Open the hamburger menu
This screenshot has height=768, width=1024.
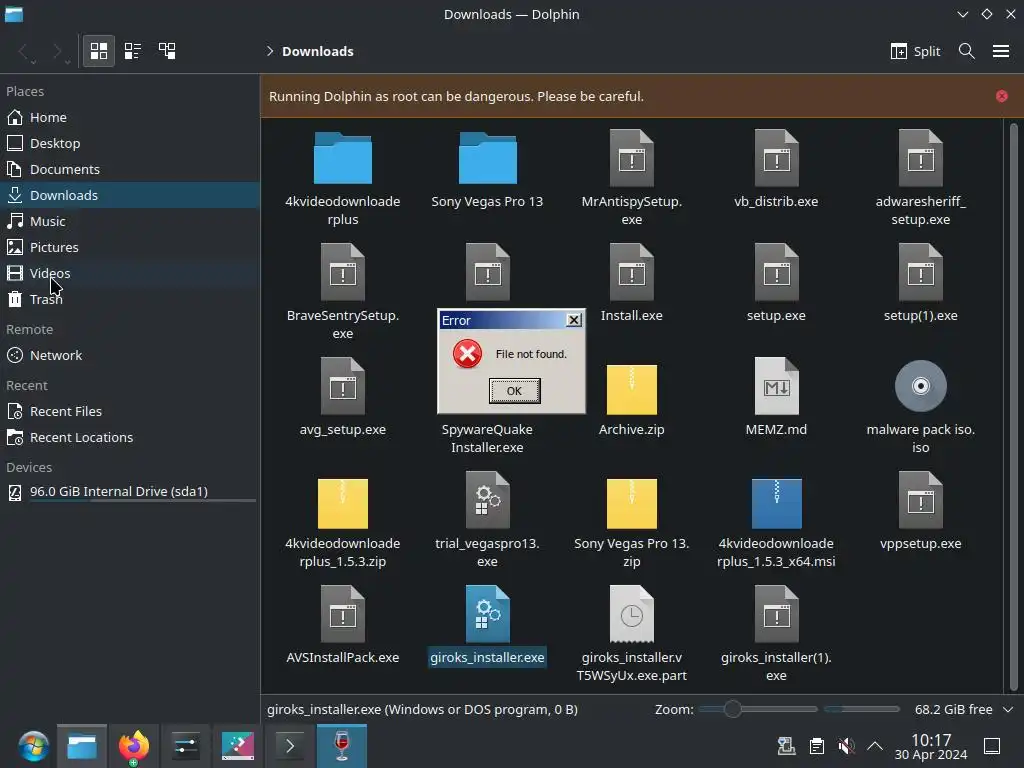point(1000,51)
